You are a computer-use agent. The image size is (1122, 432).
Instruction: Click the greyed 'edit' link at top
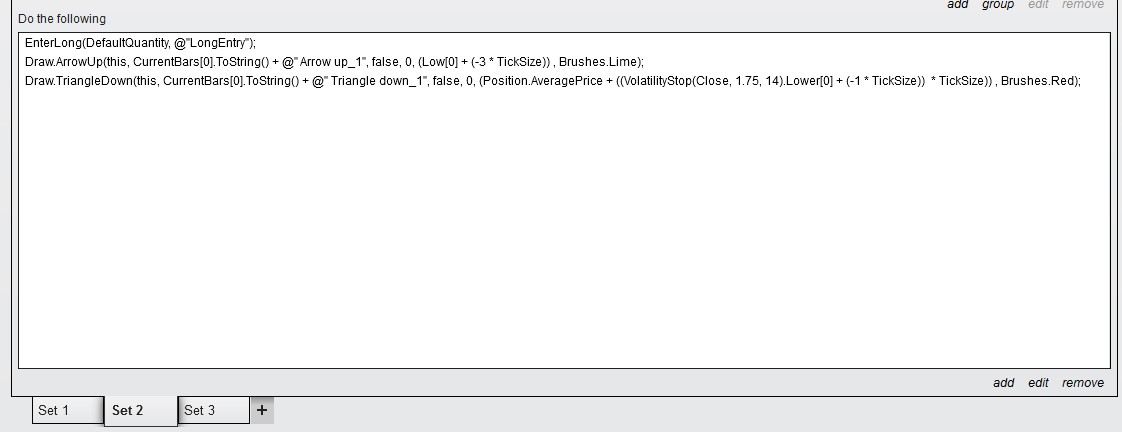[x=1038, y=5]
